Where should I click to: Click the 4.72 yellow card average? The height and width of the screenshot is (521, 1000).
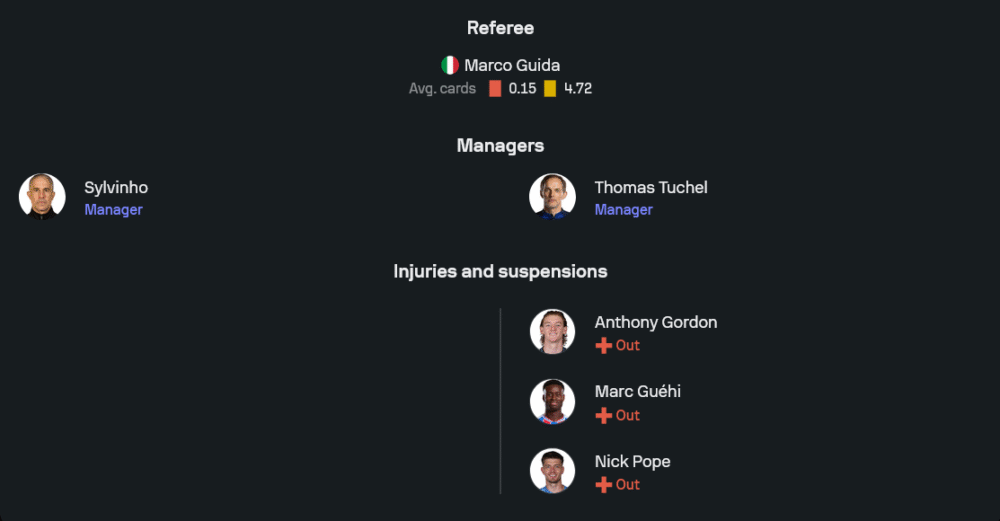pyautogui.click(x=578, y=88)
